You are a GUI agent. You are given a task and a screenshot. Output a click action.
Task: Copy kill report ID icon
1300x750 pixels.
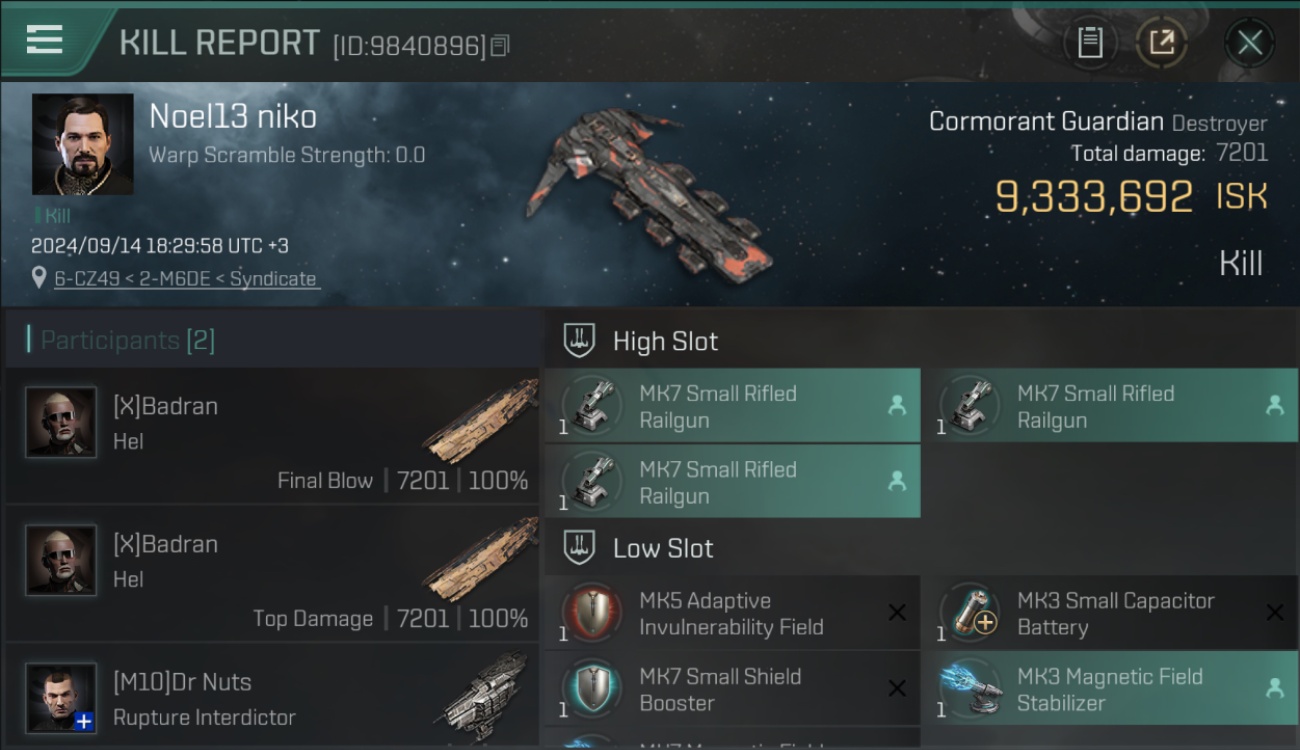tap(500, 46)
